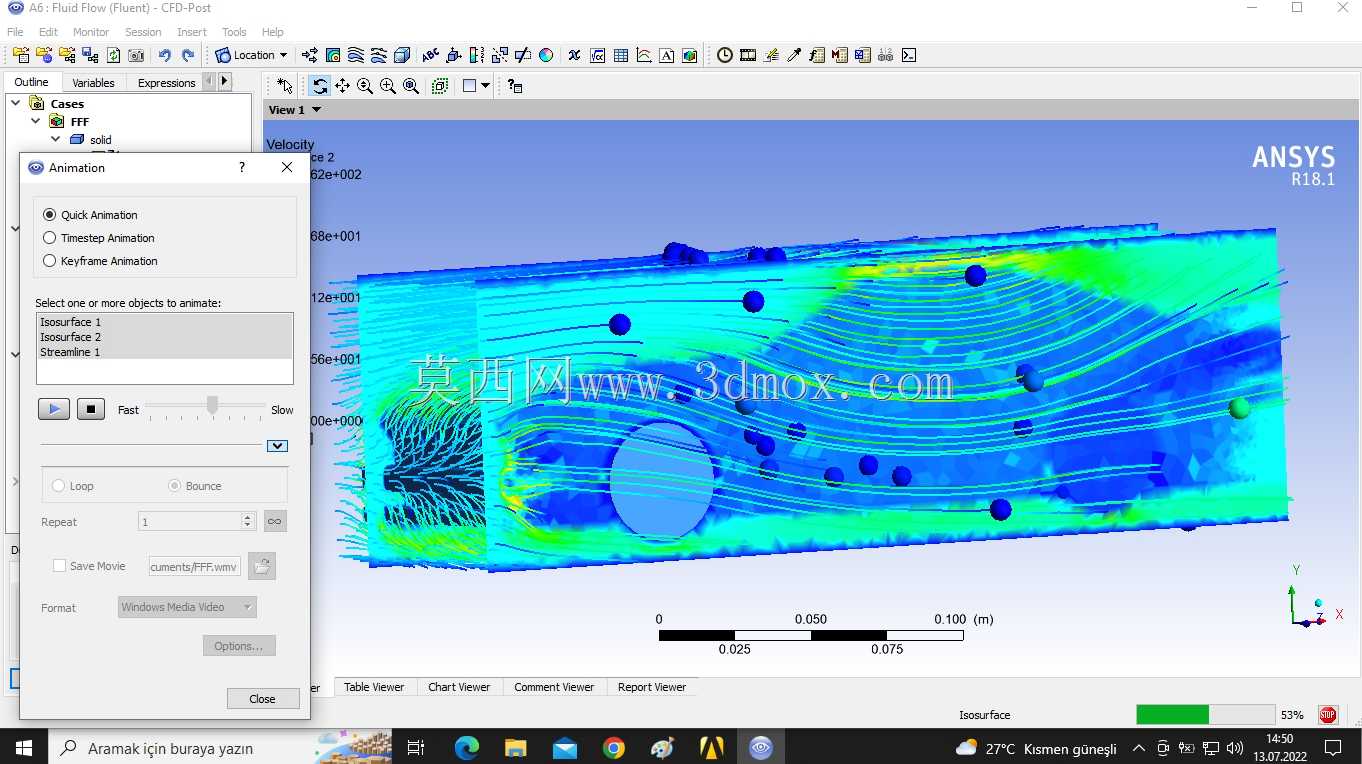Open Google Chrome from the taskbar
Viewport: 1362px width, 764px height.
pyautogui.click(x=613, y=747)
